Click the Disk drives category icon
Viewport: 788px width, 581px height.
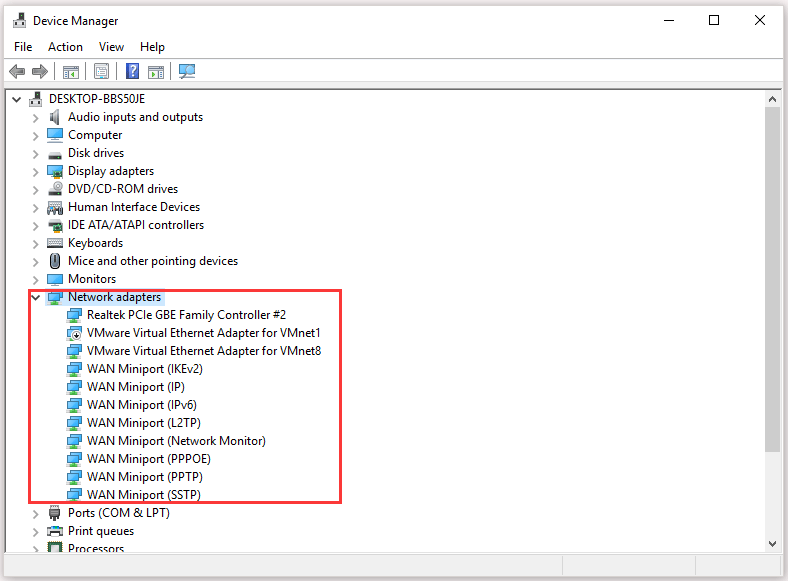click(x=55, y=154)
